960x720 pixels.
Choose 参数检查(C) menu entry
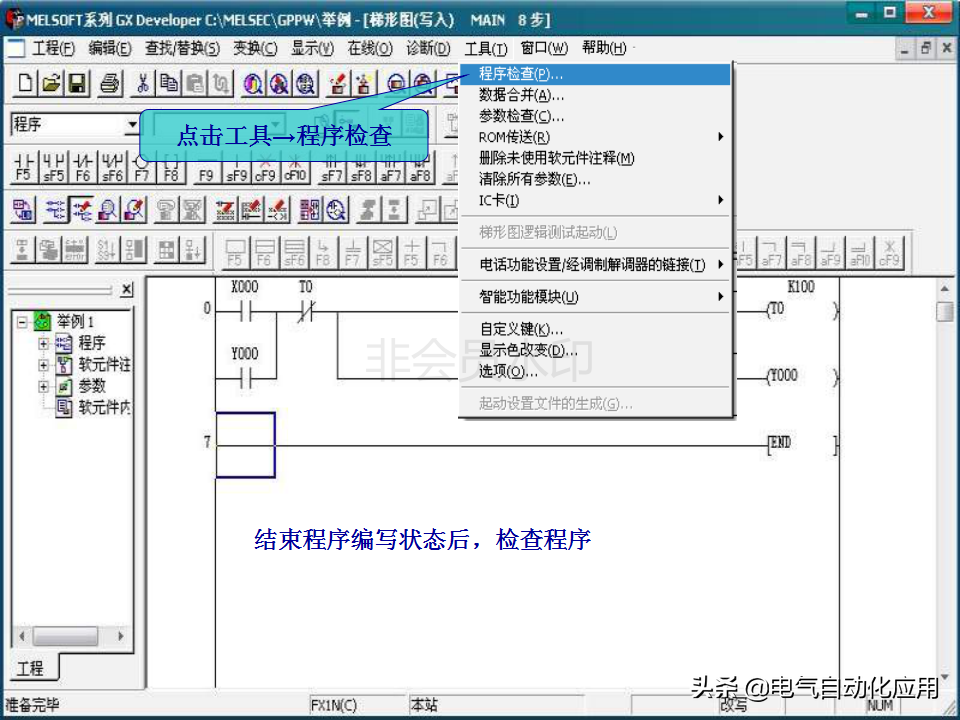[594, 116]
